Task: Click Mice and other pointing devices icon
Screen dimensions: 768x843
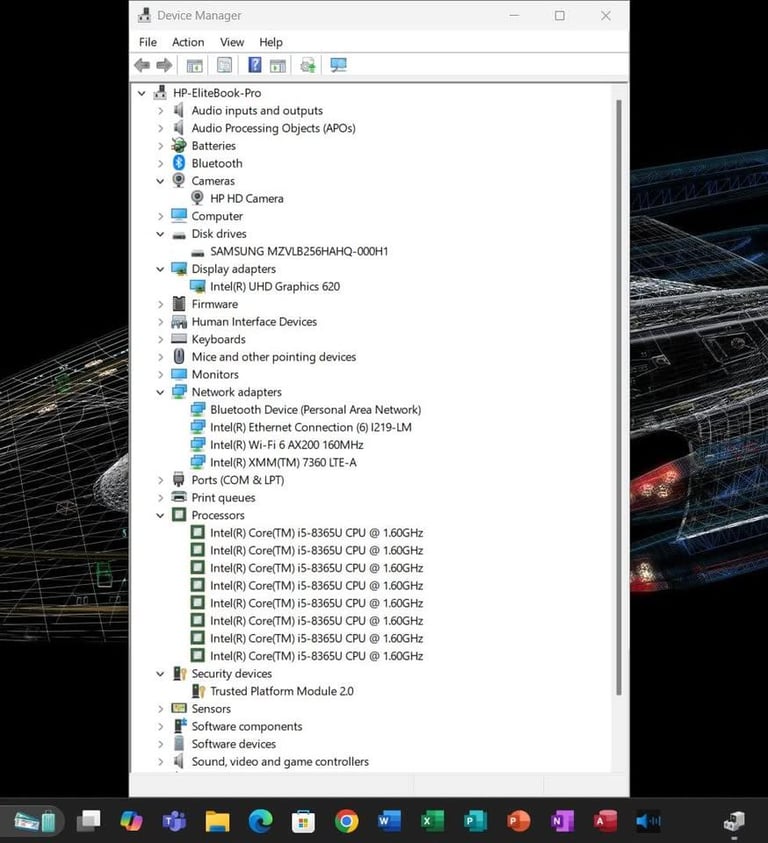Action: coord(179,356)
